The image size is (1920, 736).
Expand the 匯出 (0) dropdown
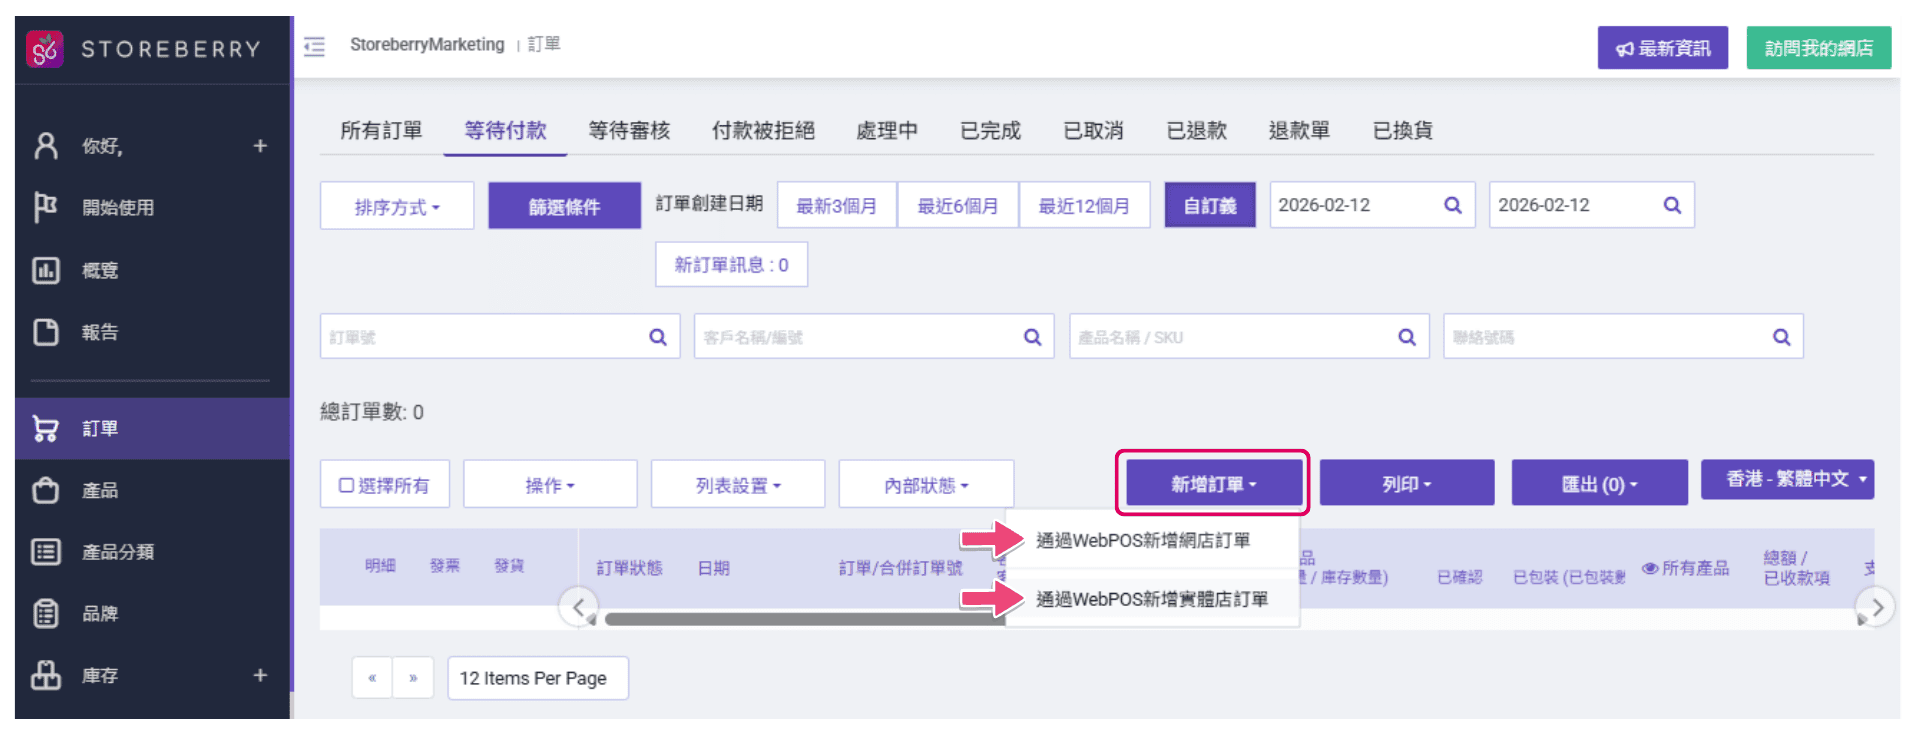tap(1599, 484)
